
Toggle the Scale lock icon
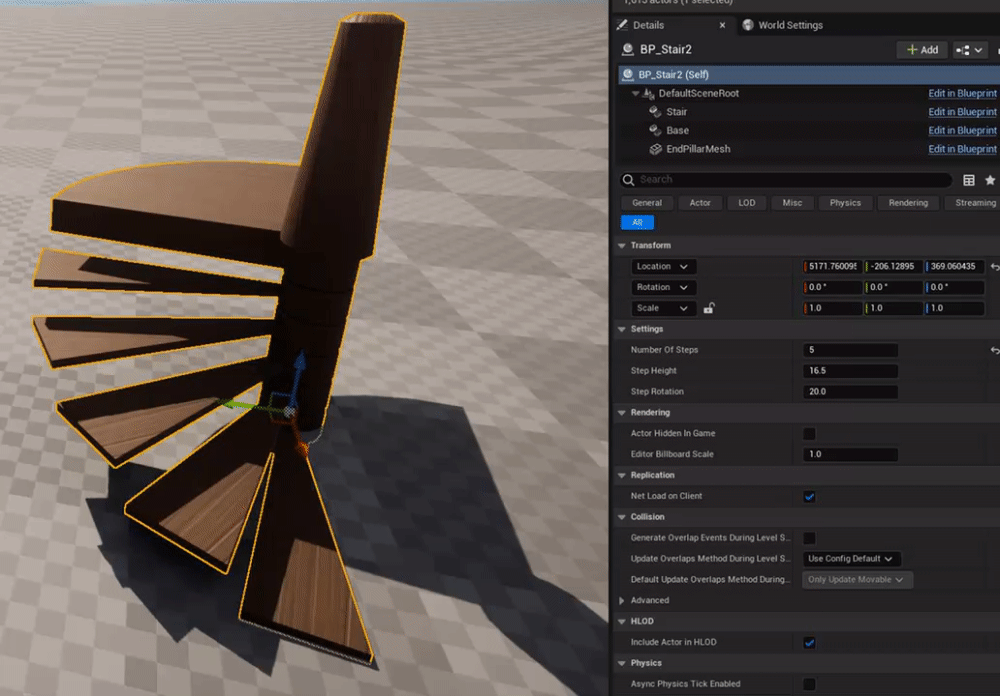pyautogui.click(x=708, y=309)
